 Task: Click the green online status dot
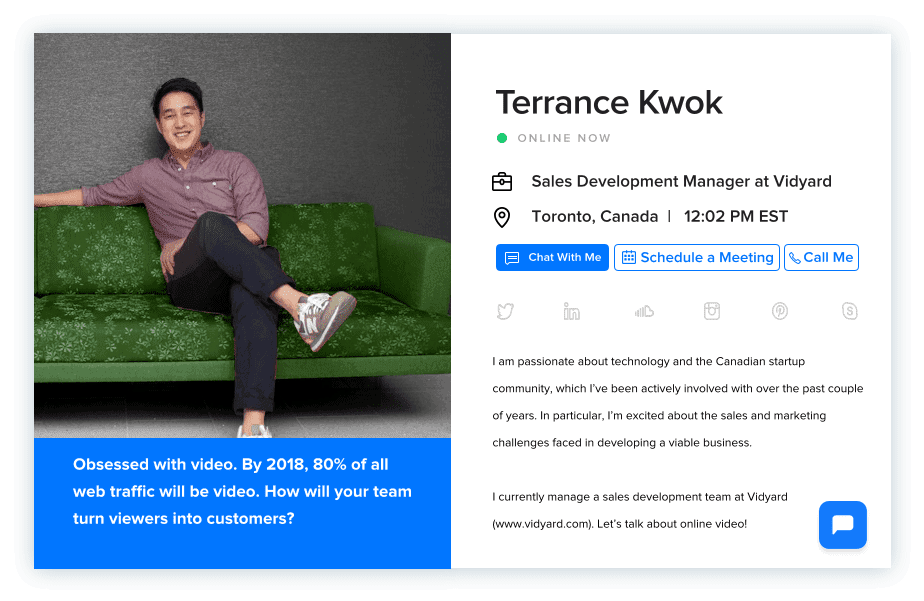[x=502, y=138]
